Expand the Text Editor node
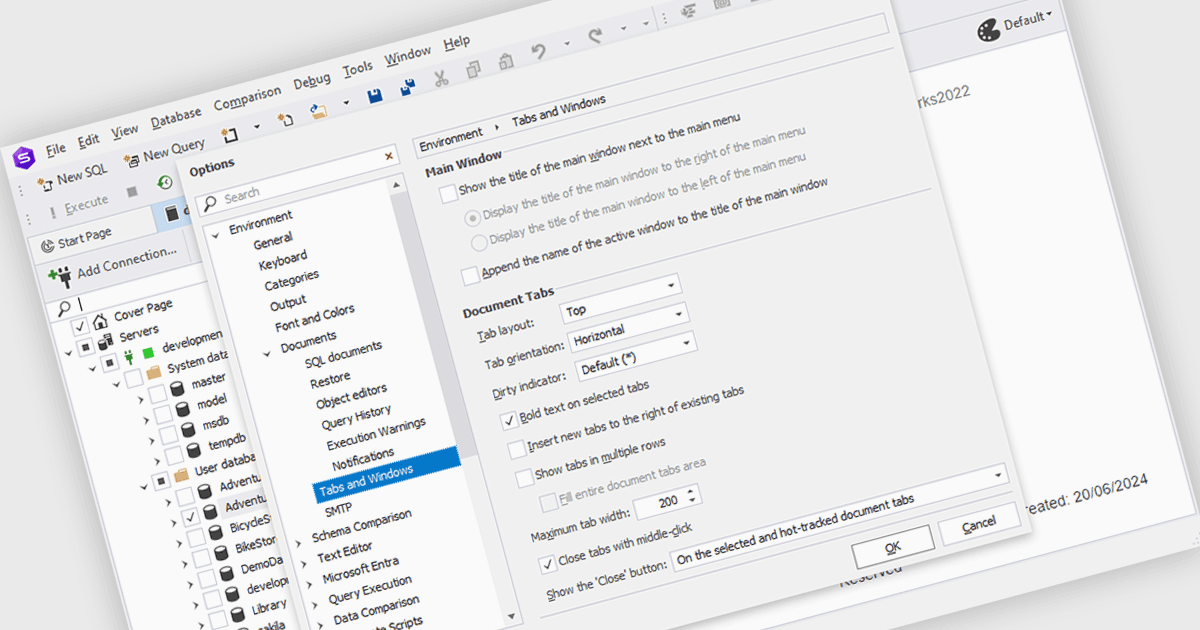This screenshot has width=1200, height=630. (303, 563)
